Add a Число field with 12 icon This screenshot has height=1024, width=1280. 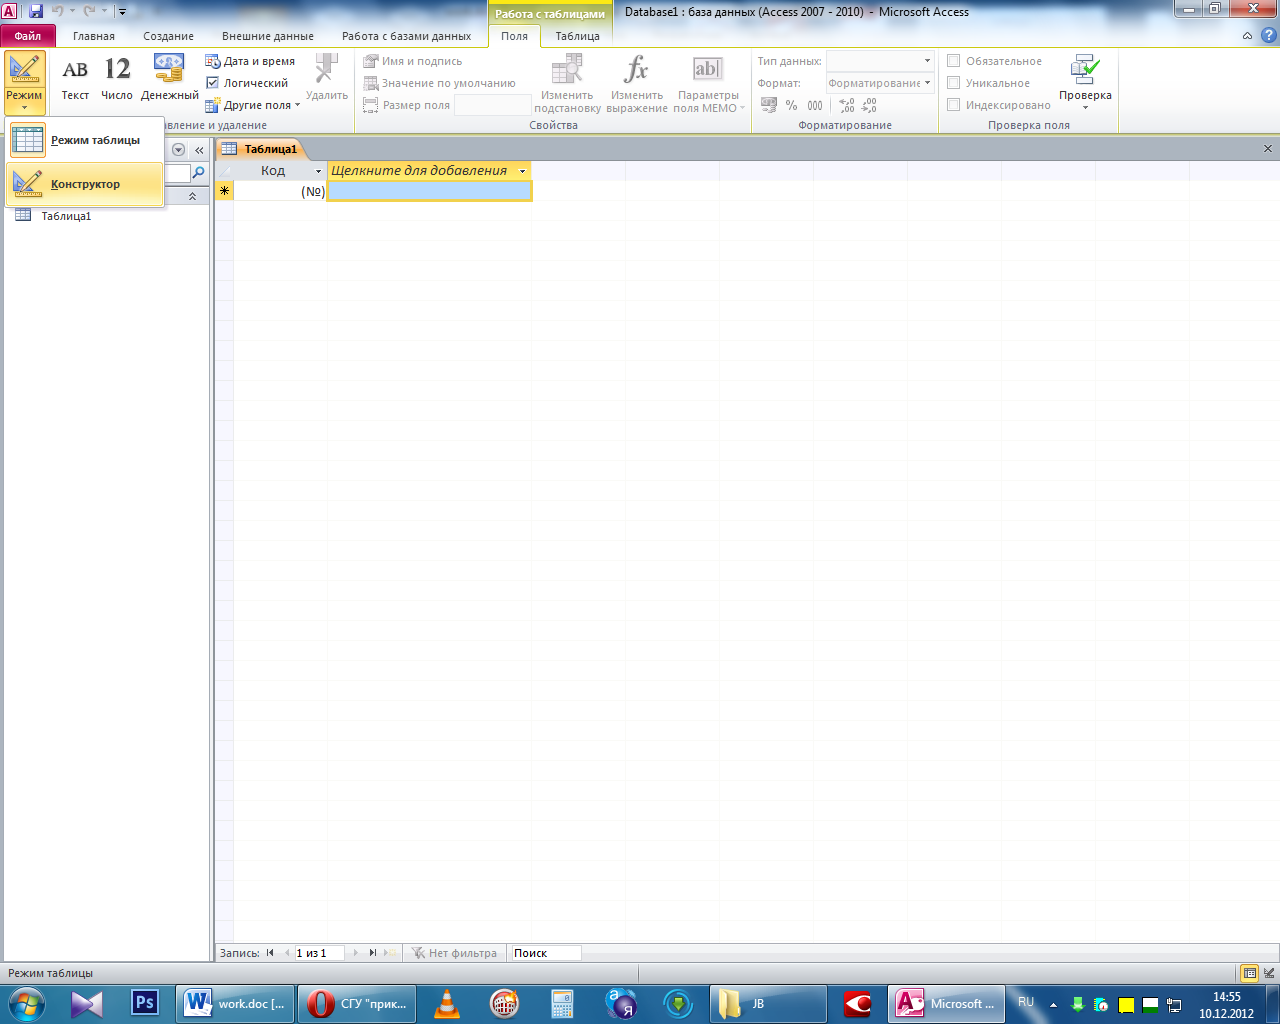(117, 78)
